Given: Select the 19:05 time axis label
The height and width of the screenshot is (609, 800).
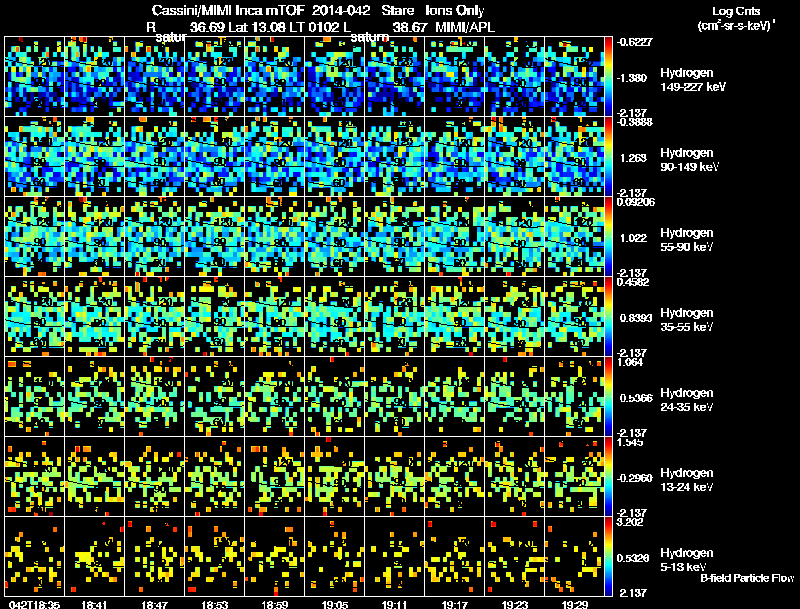Looking at the screenshot, I should pos(335,604).
